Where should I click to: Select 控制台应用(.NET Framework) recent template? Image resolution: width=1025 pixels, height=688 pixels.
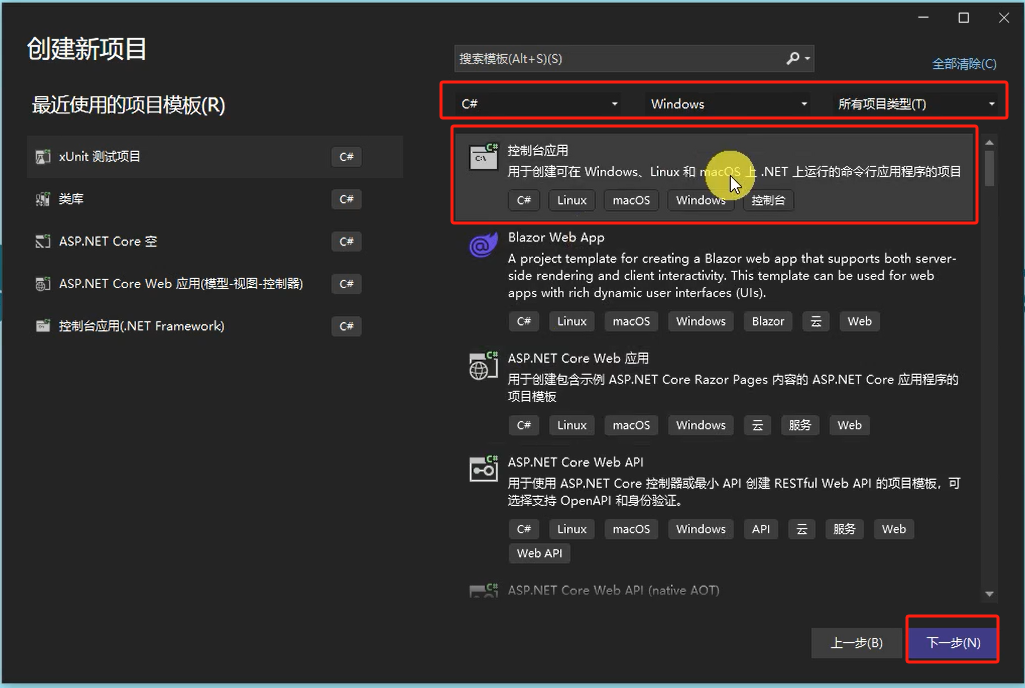215,326
